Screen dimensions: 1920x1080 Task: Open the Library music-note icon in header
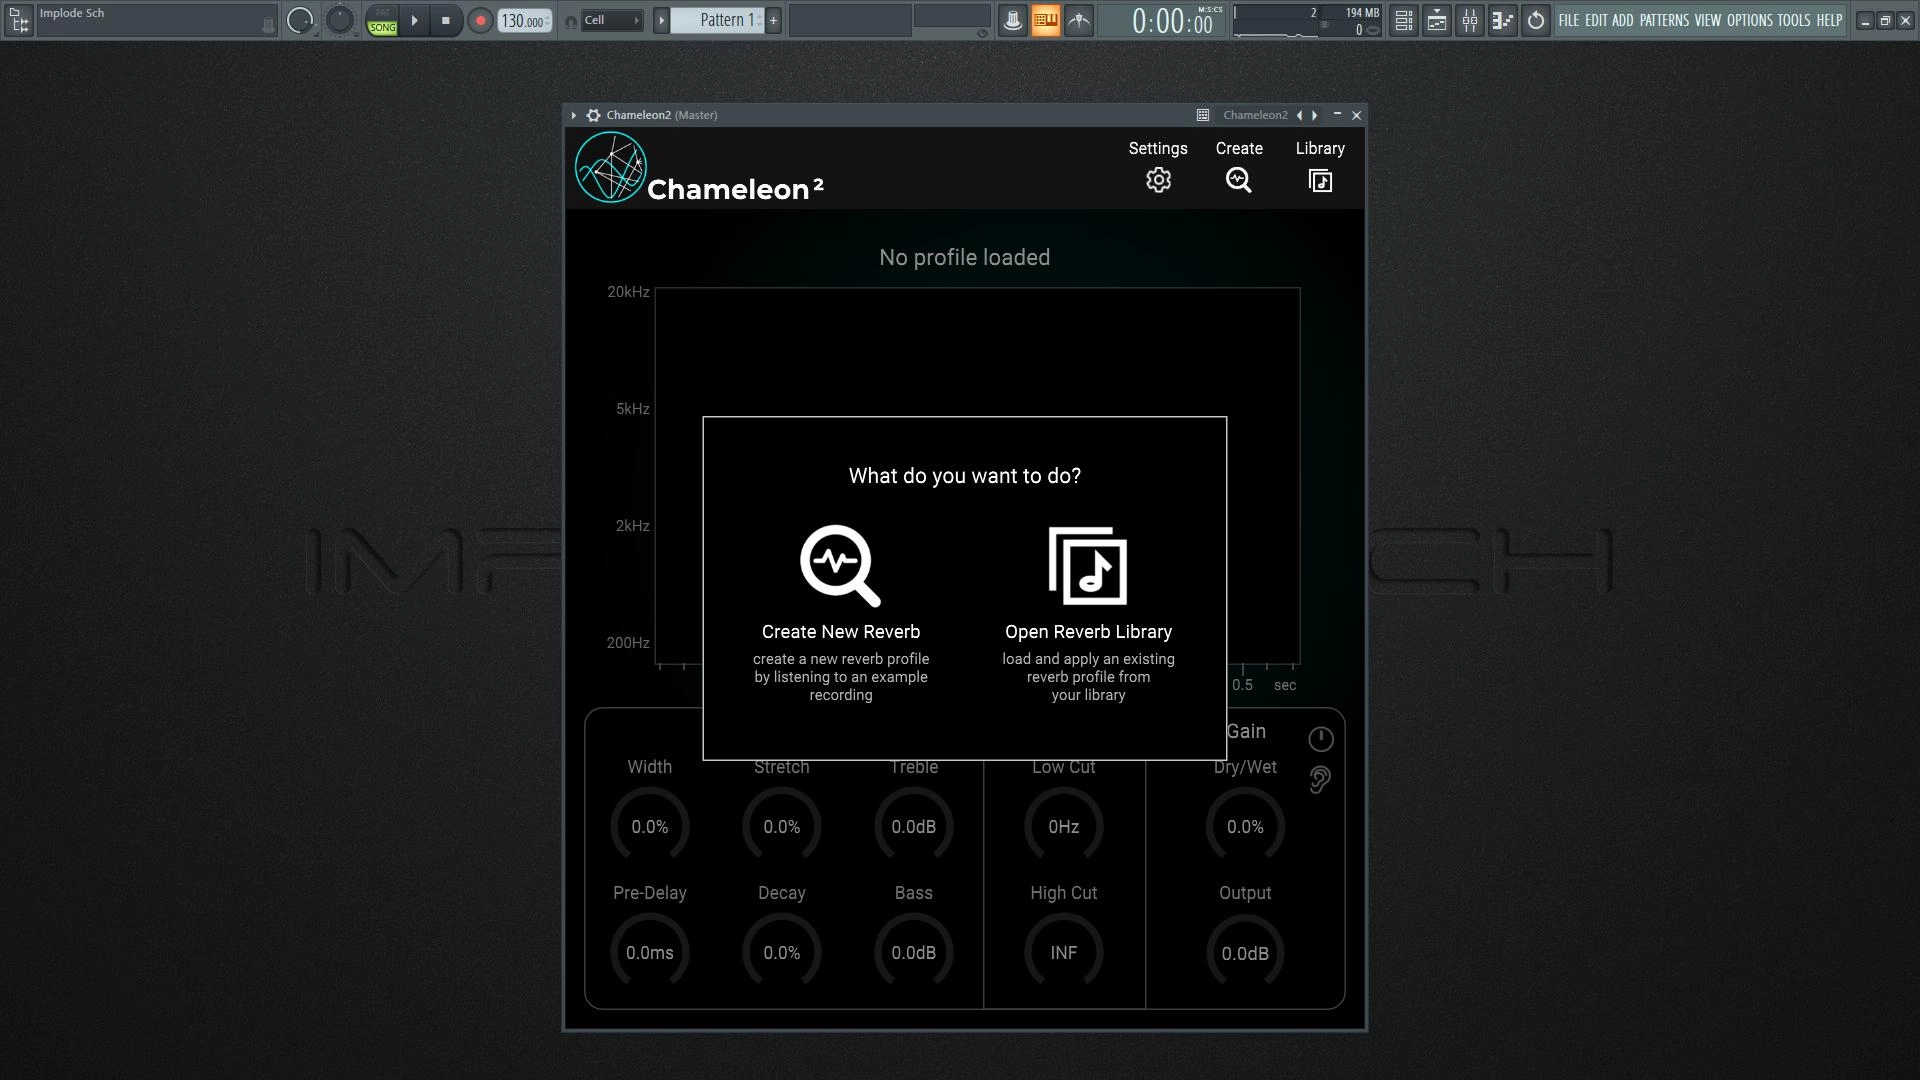click(x=1320, y=181)
